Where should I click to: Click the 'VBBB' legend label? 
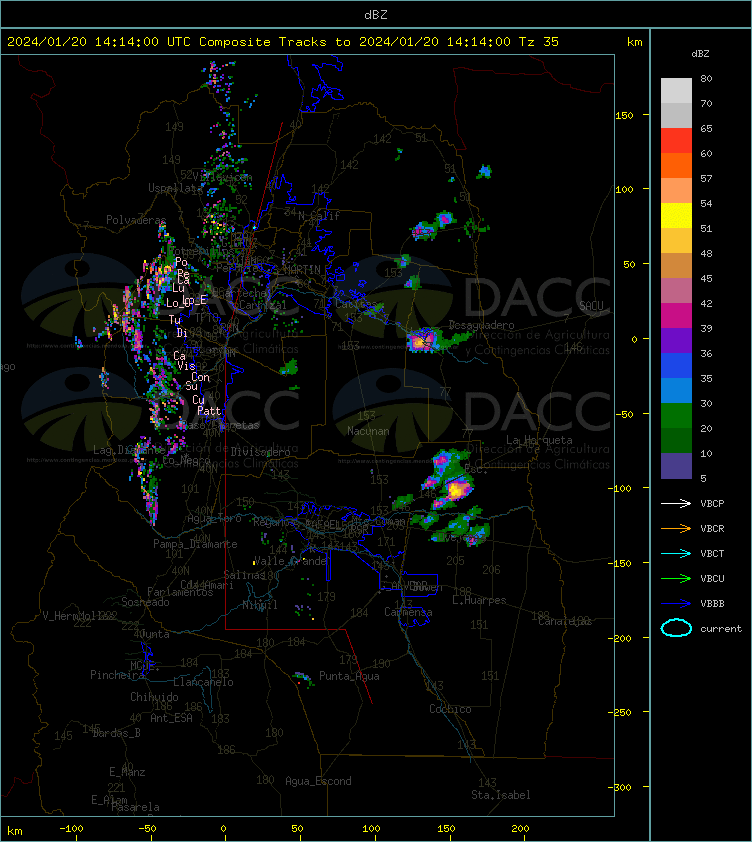tap(712, 603)
